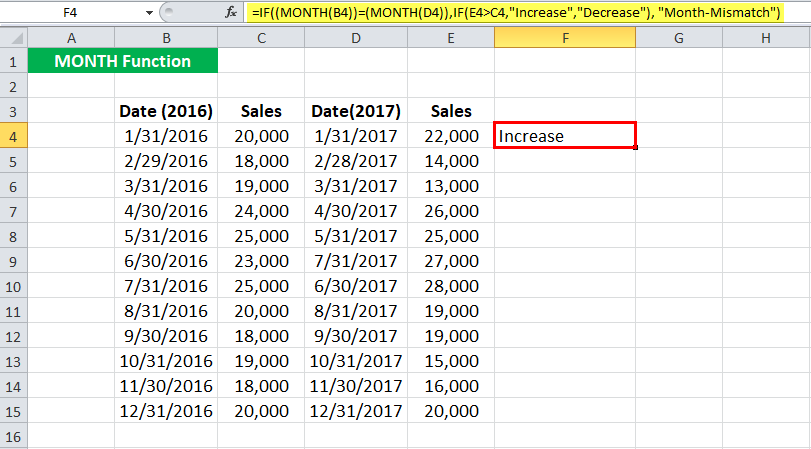Select row 1 header

point(13,61)
